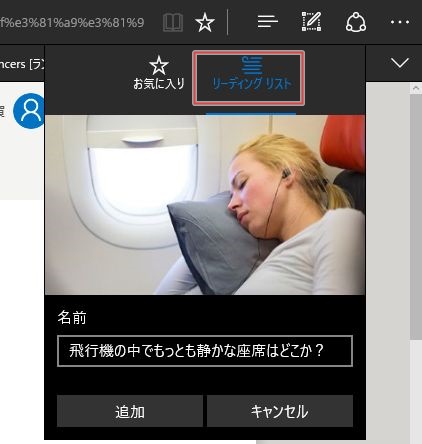Edit the 名前 text field
The height and width of the screenshot is (444, 422).
point(205,351)
